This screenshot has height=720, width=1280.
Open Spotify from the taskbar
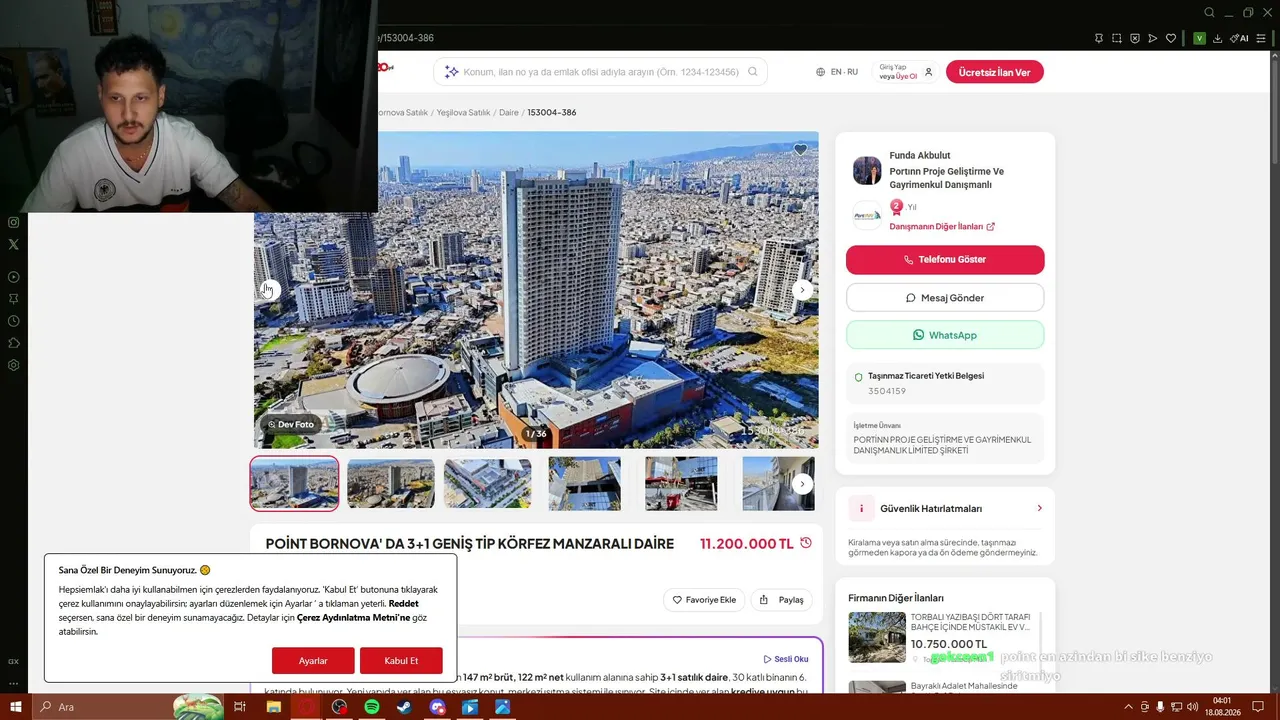(372, 707)
